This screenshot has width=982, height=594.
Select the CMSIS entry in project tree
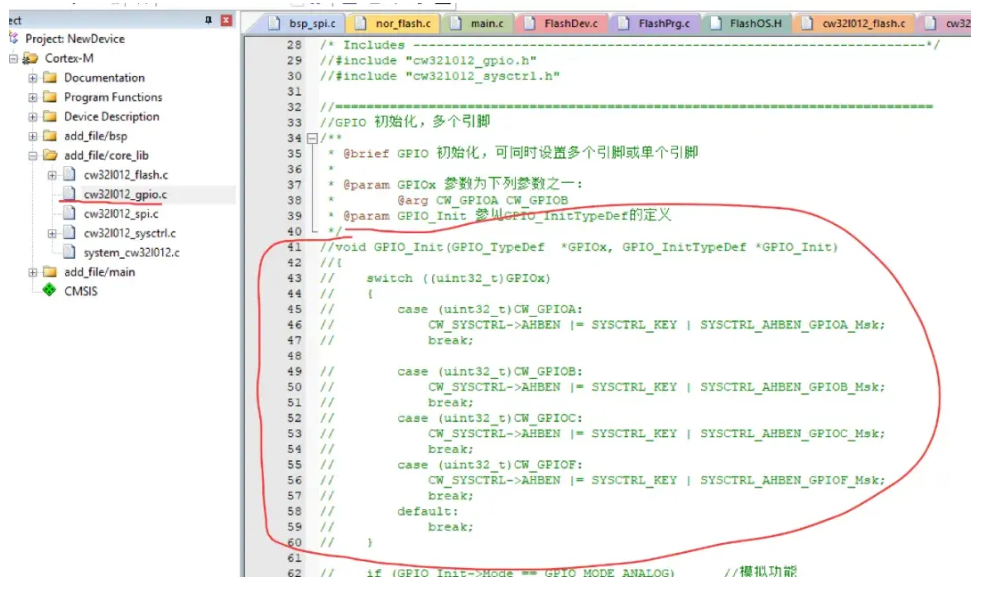[x=81, y=291]
